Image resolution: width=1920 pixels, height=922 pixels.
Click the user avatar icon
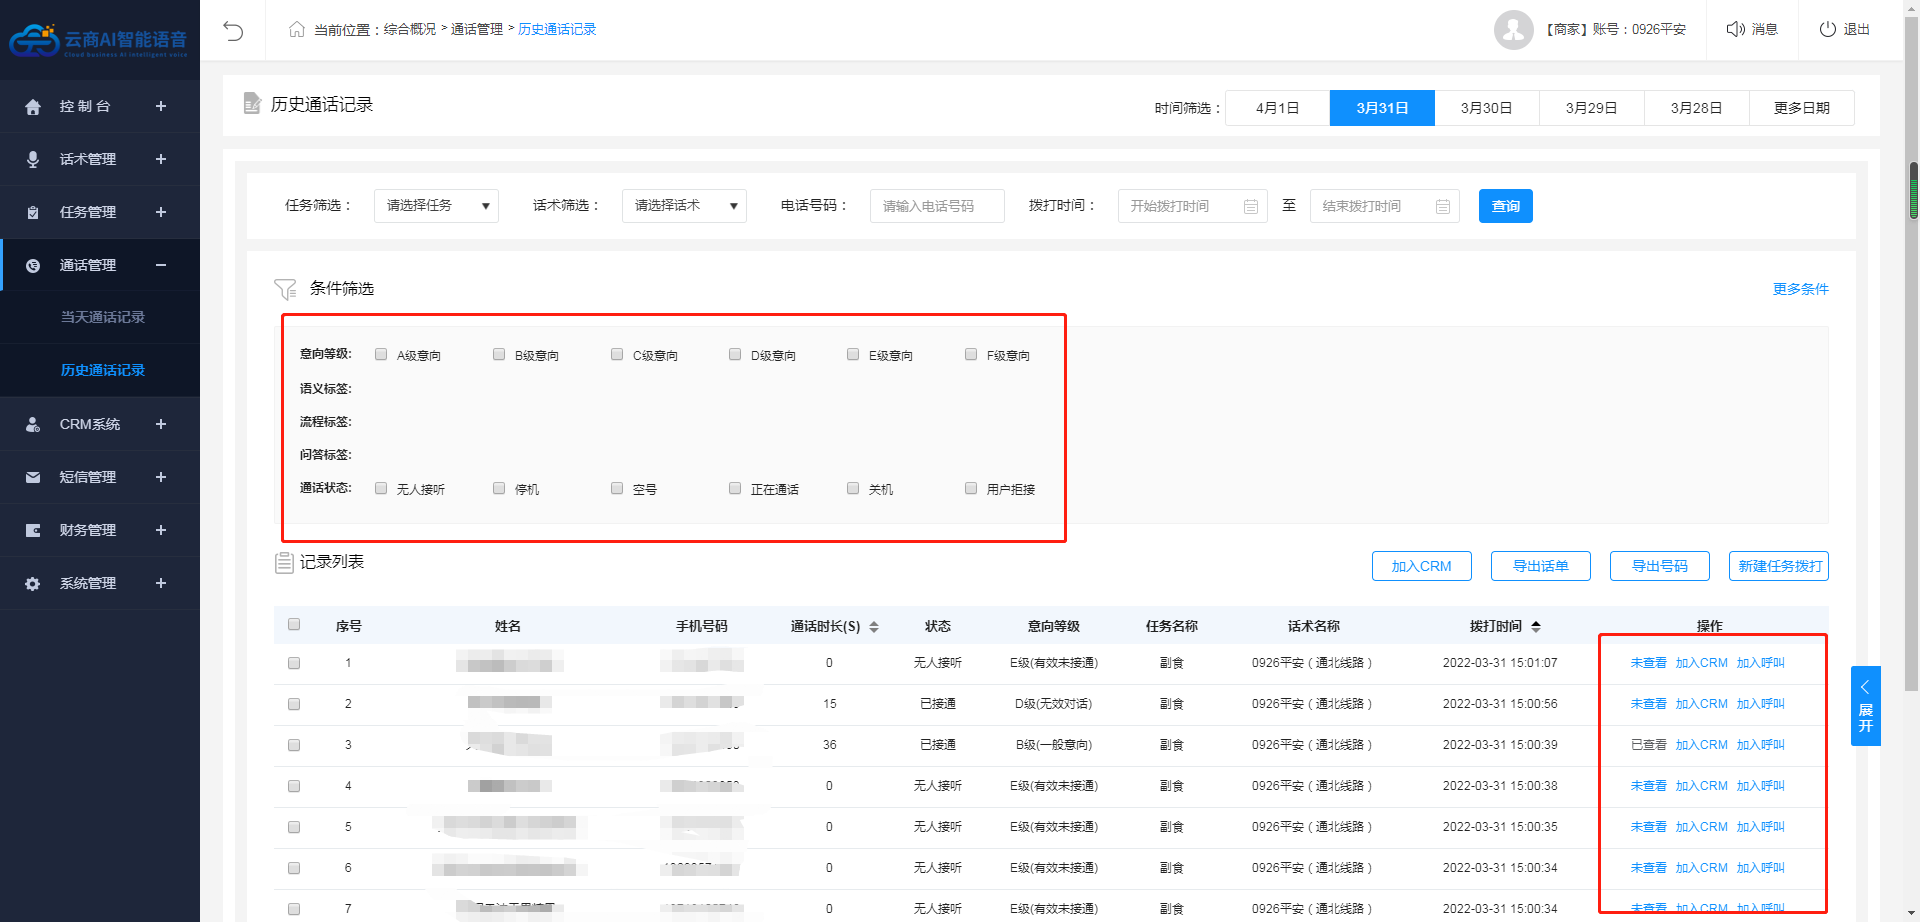point(1513,30)
